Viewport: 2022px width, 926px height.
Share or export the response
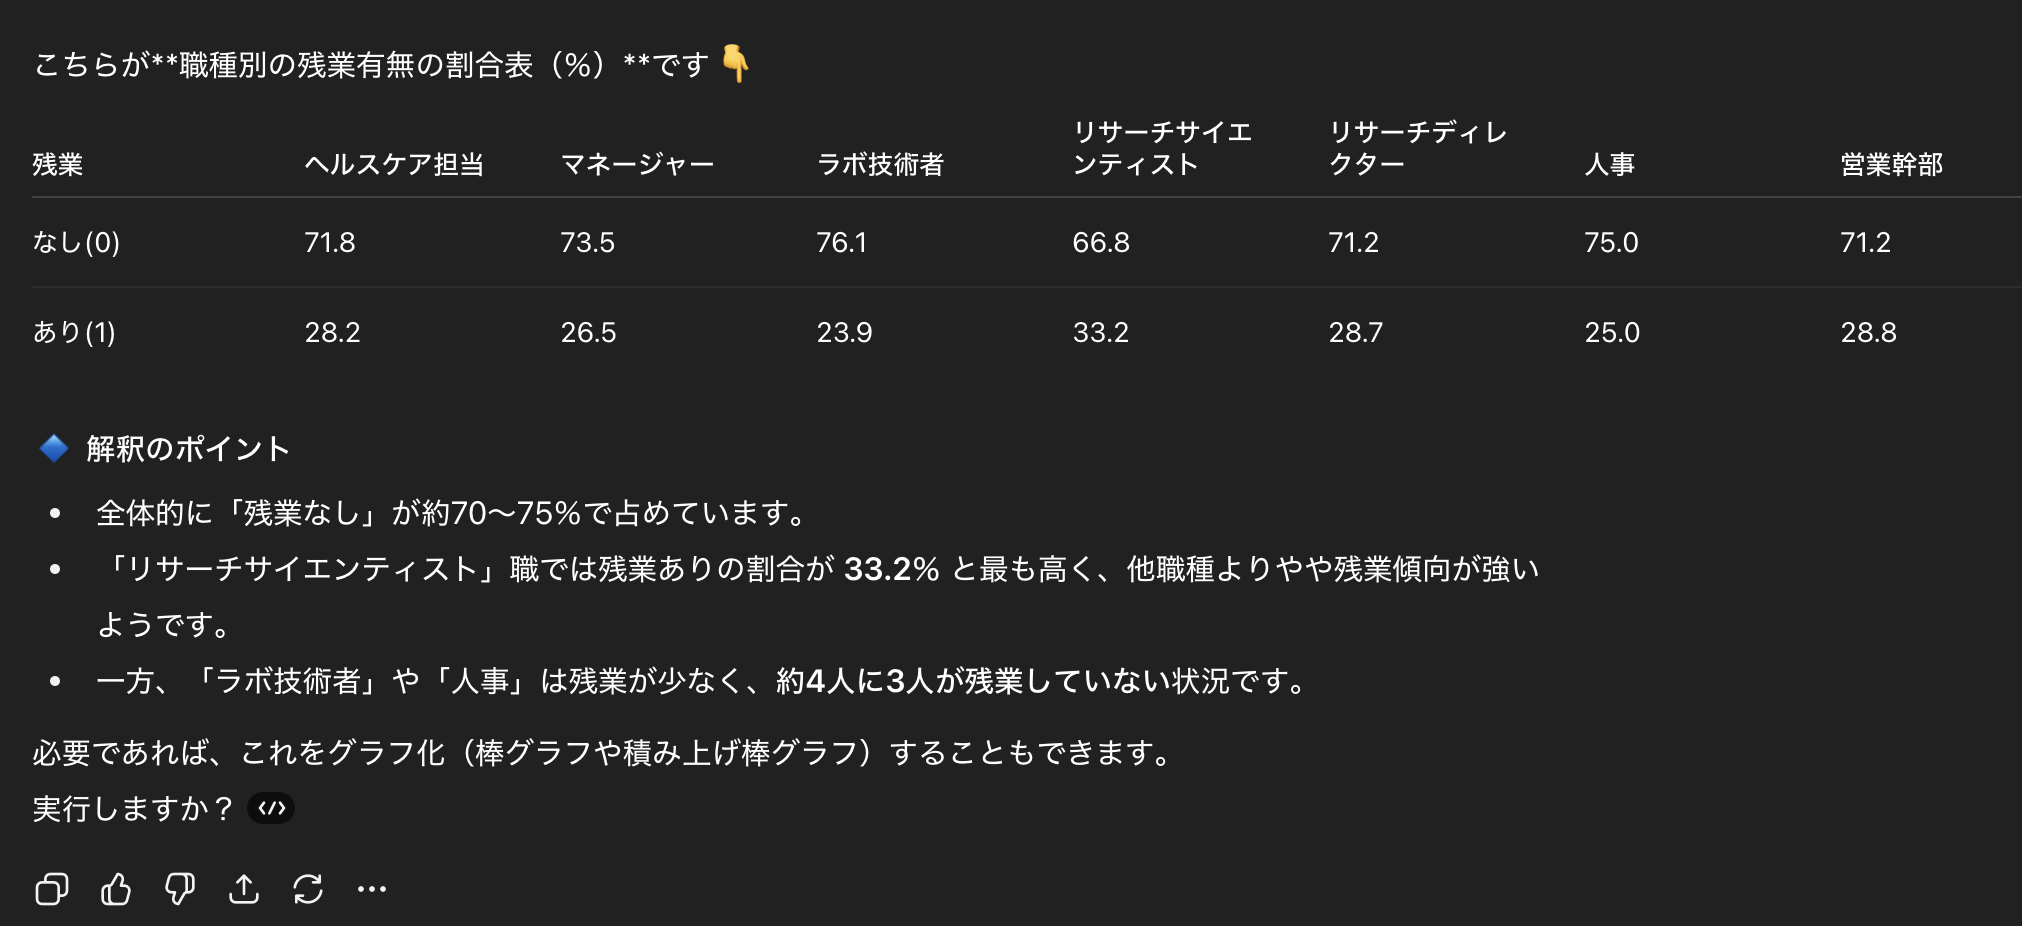pos(244,888)
